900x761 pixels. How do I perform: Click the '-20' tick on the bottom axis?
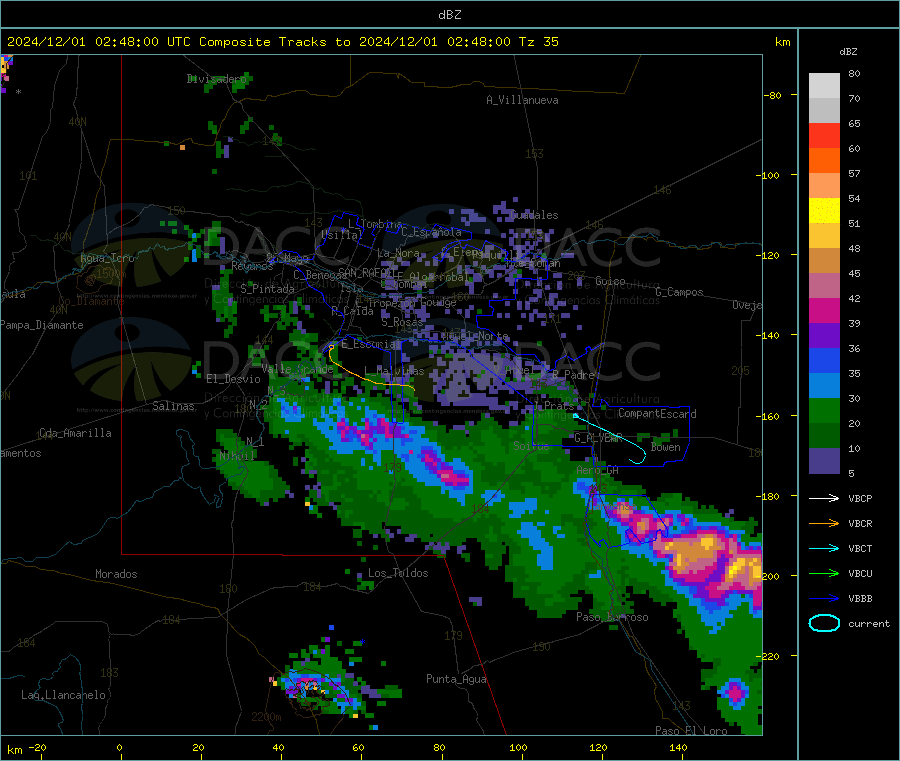pos(38,747)
